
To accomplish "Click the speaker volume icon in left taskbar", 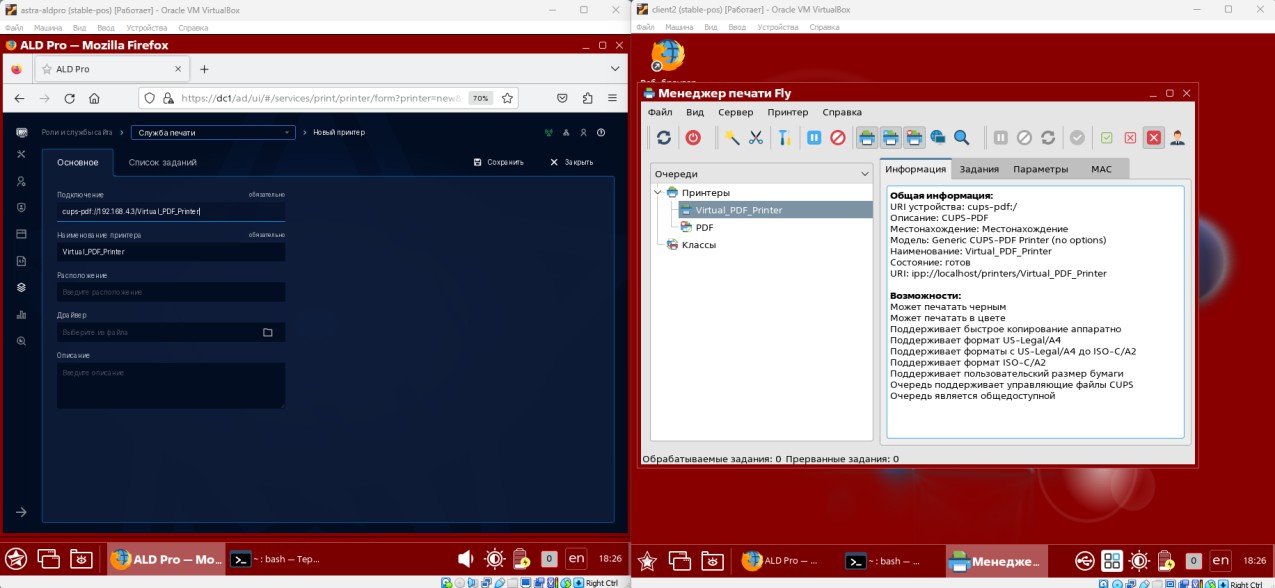I will coord(465,559).
